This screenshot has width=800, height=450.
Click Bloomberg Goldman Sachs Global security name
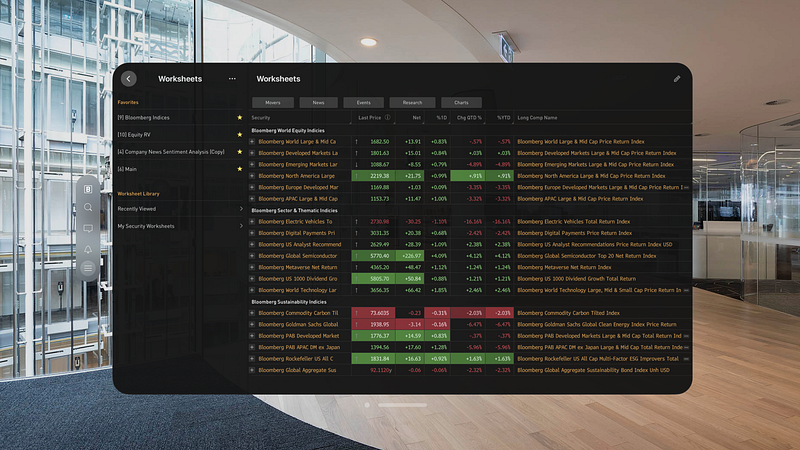pos(298,324)
